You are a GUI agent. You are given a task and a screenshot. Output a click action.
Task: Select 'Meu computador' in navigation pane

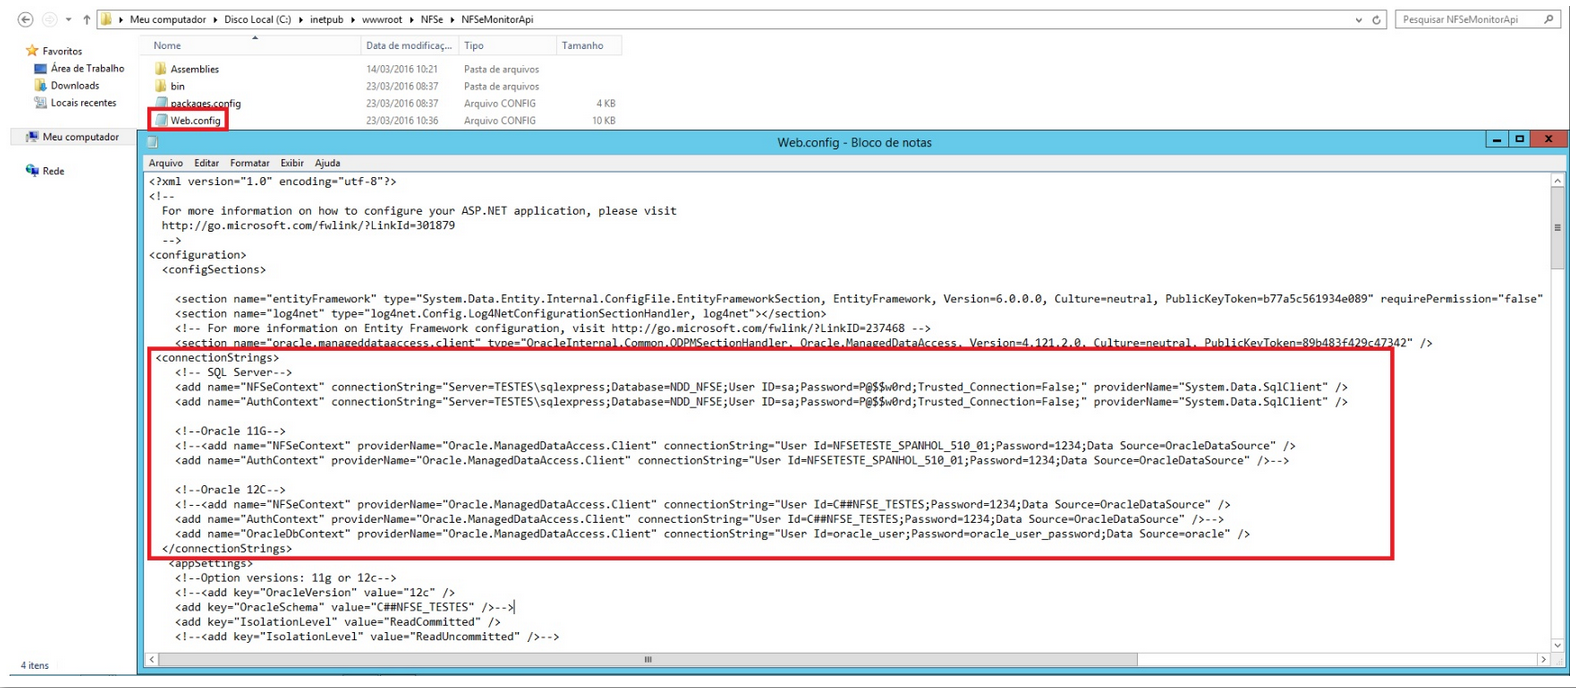(80, 136)
